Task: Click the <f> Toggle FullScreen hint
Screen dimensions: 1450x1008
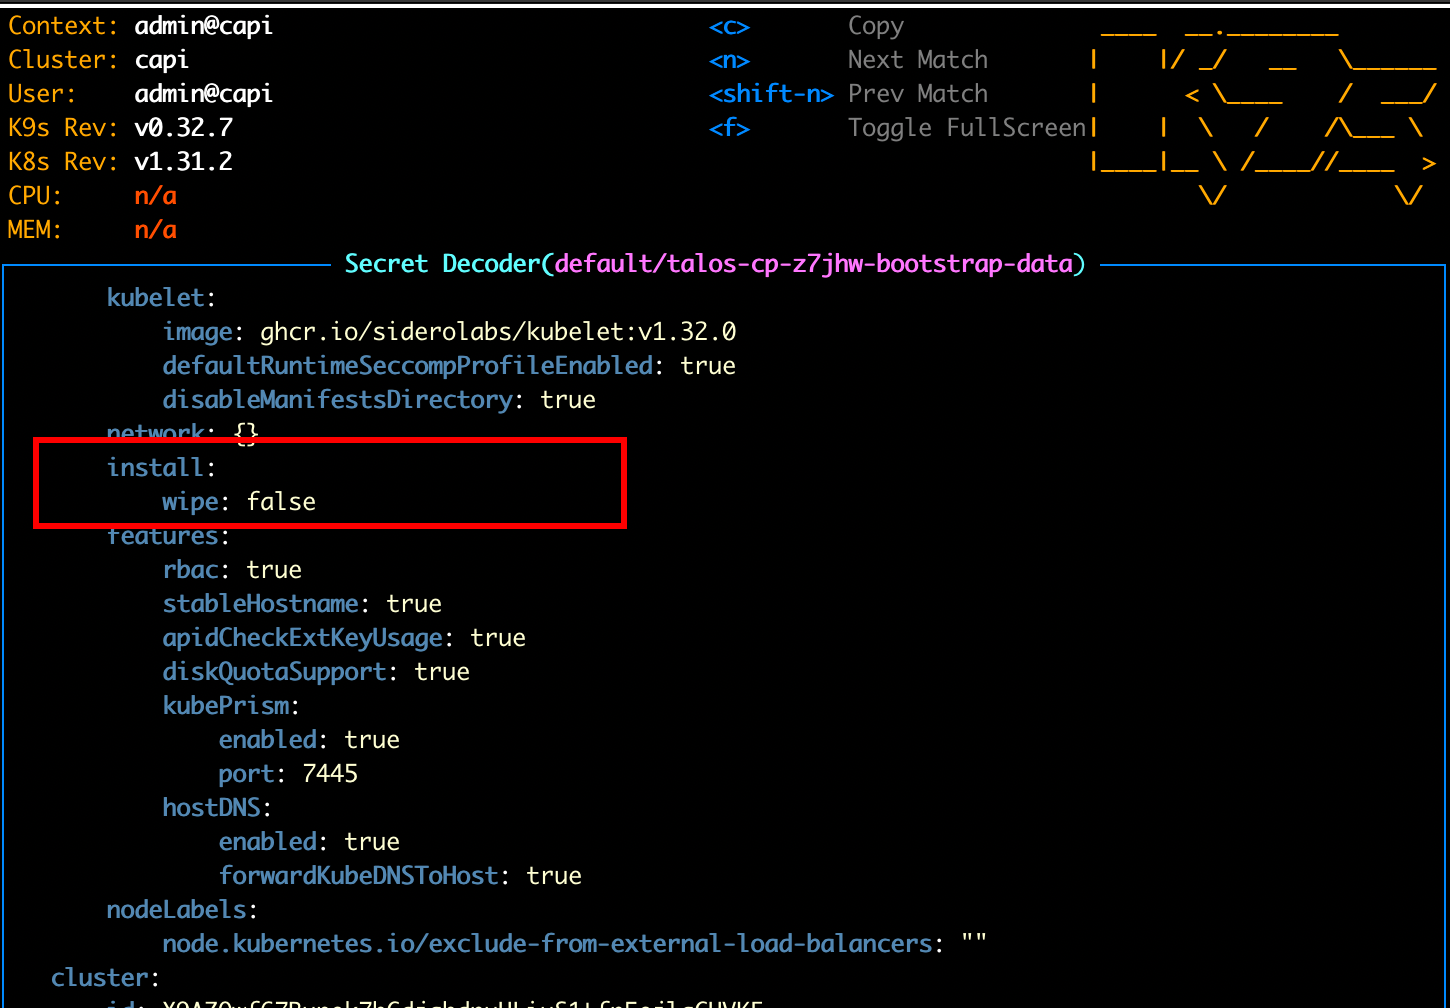Action: coord(897,128)
